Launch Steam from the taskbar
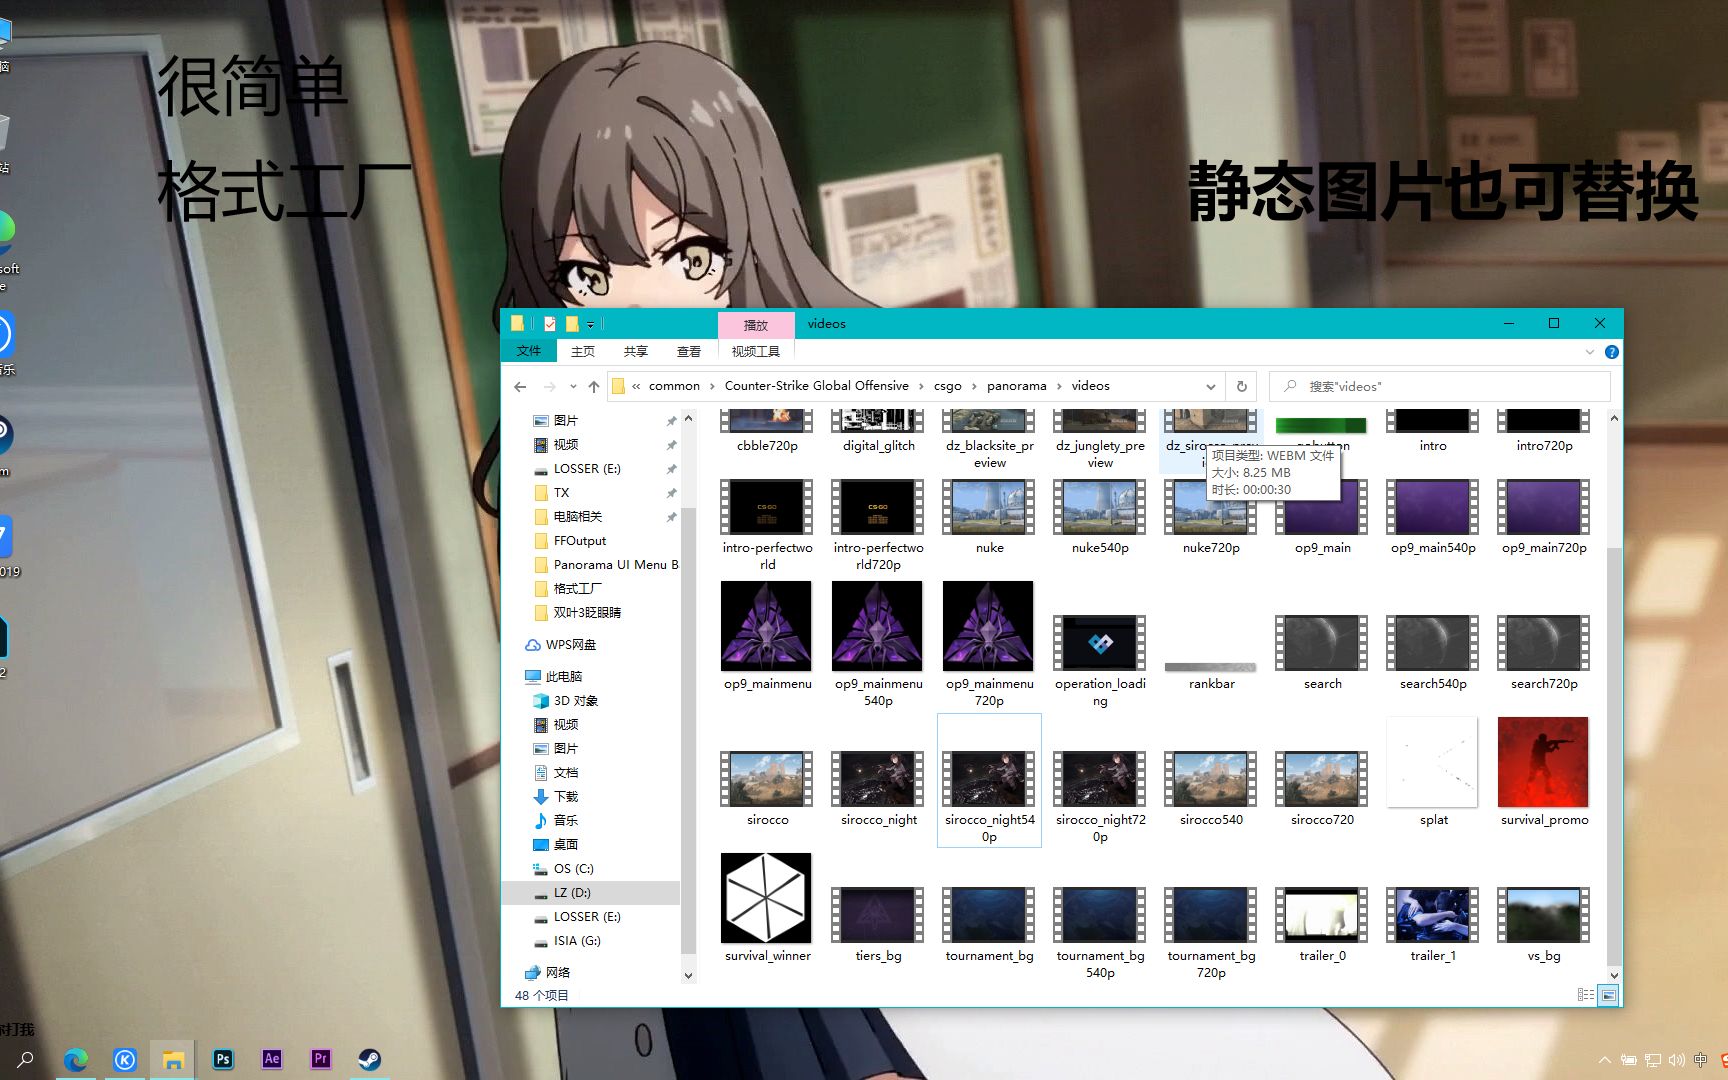Image resolution: width=1728 pixels, height=1080 pixels. [370, 1059]
